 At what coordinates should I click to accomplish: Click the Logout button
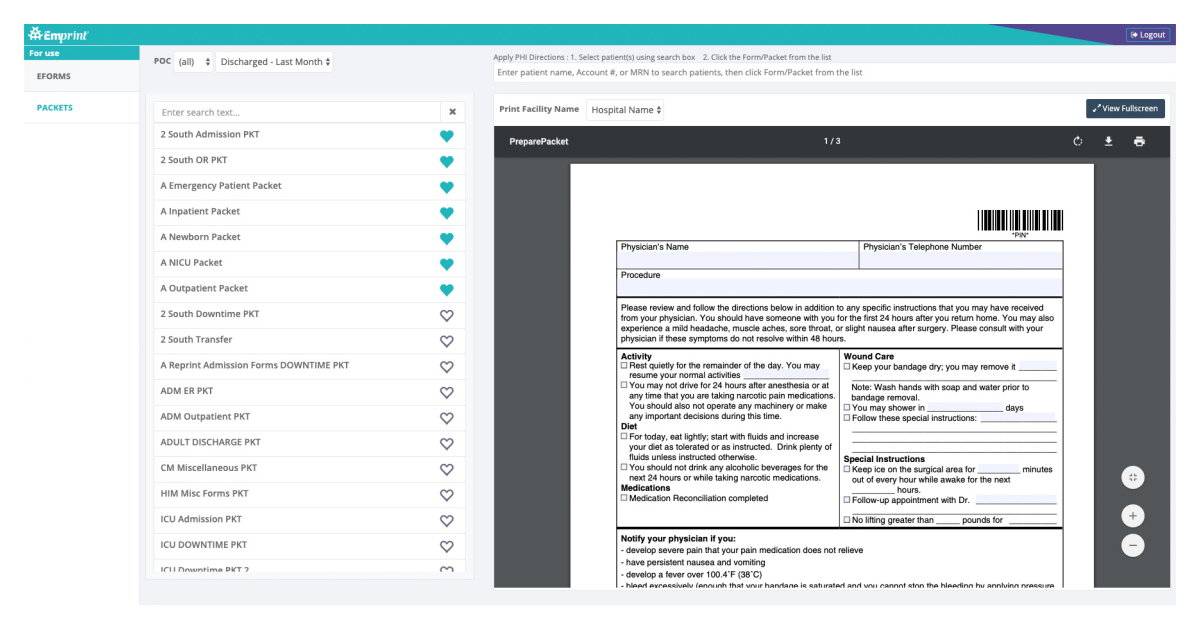(1147, 33)
